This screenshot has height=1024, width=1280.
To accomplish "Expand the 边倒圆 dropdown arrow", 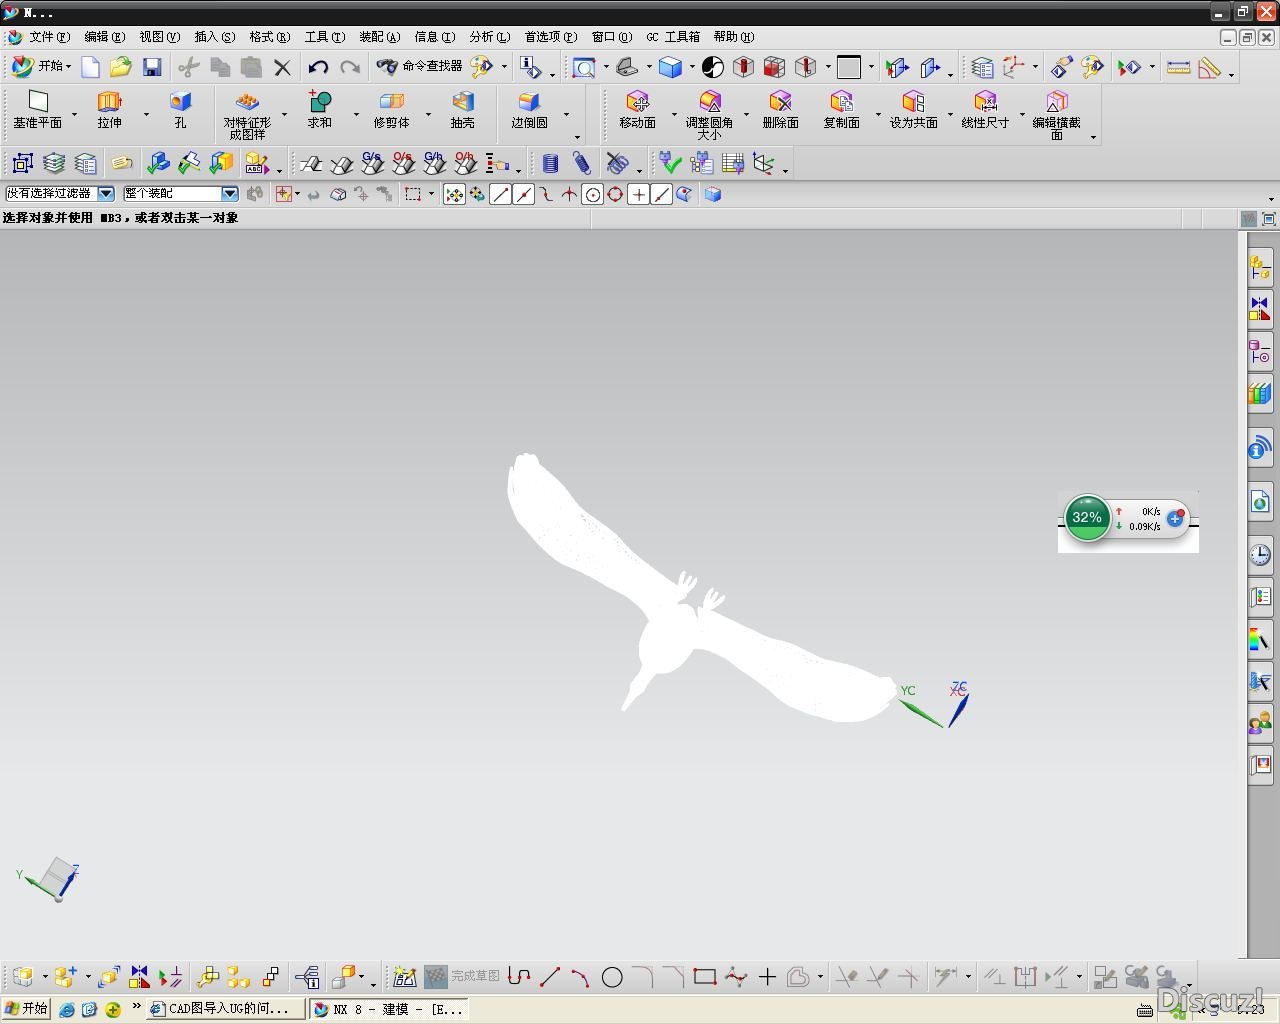I will click(x=566, y=115).
